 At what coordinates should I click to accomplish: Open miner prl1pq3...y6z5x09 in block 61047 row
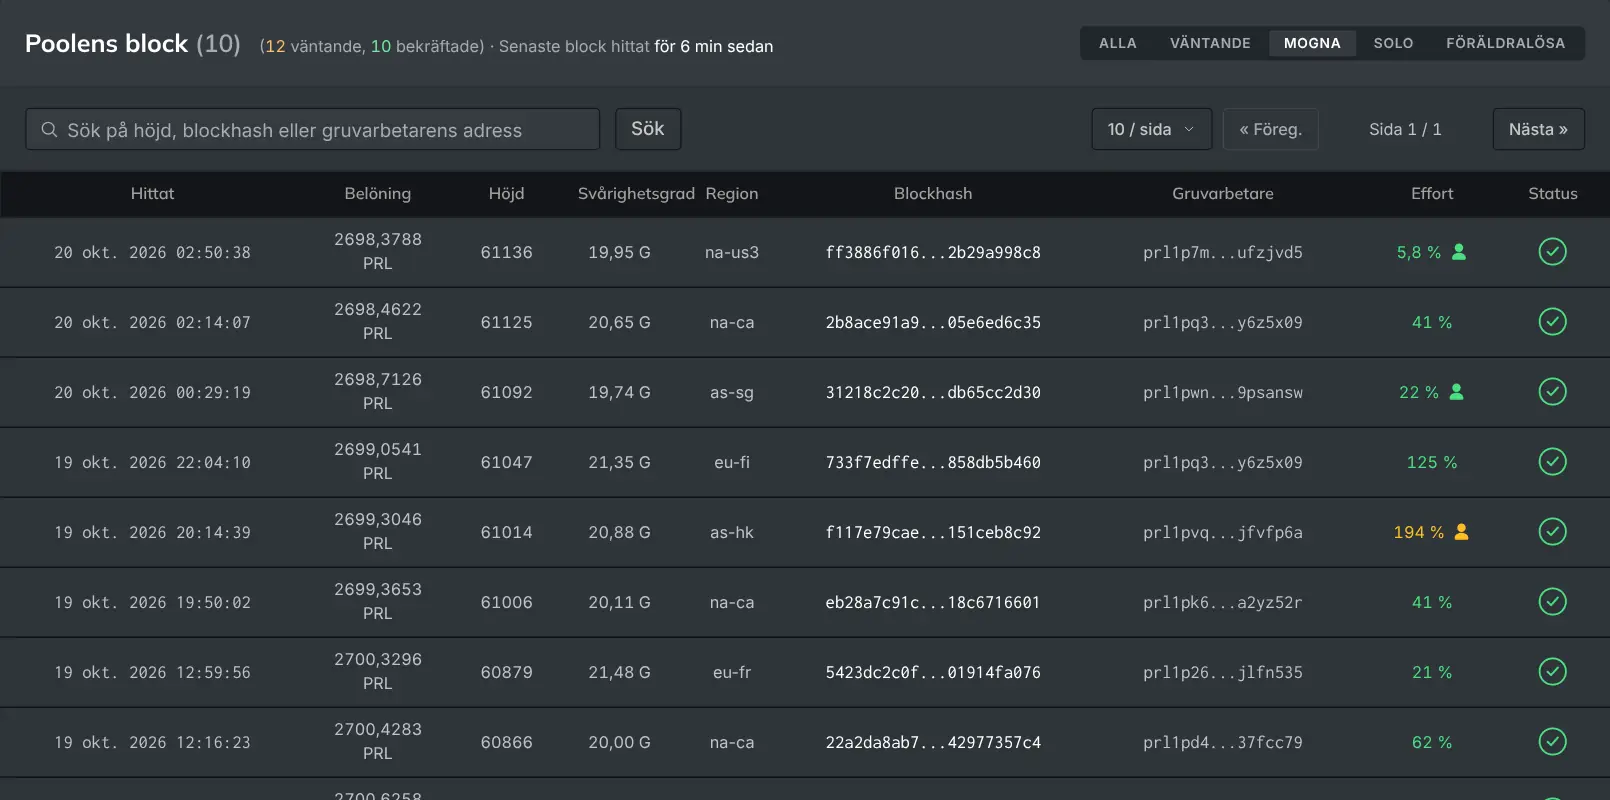tap(1223, 462)
